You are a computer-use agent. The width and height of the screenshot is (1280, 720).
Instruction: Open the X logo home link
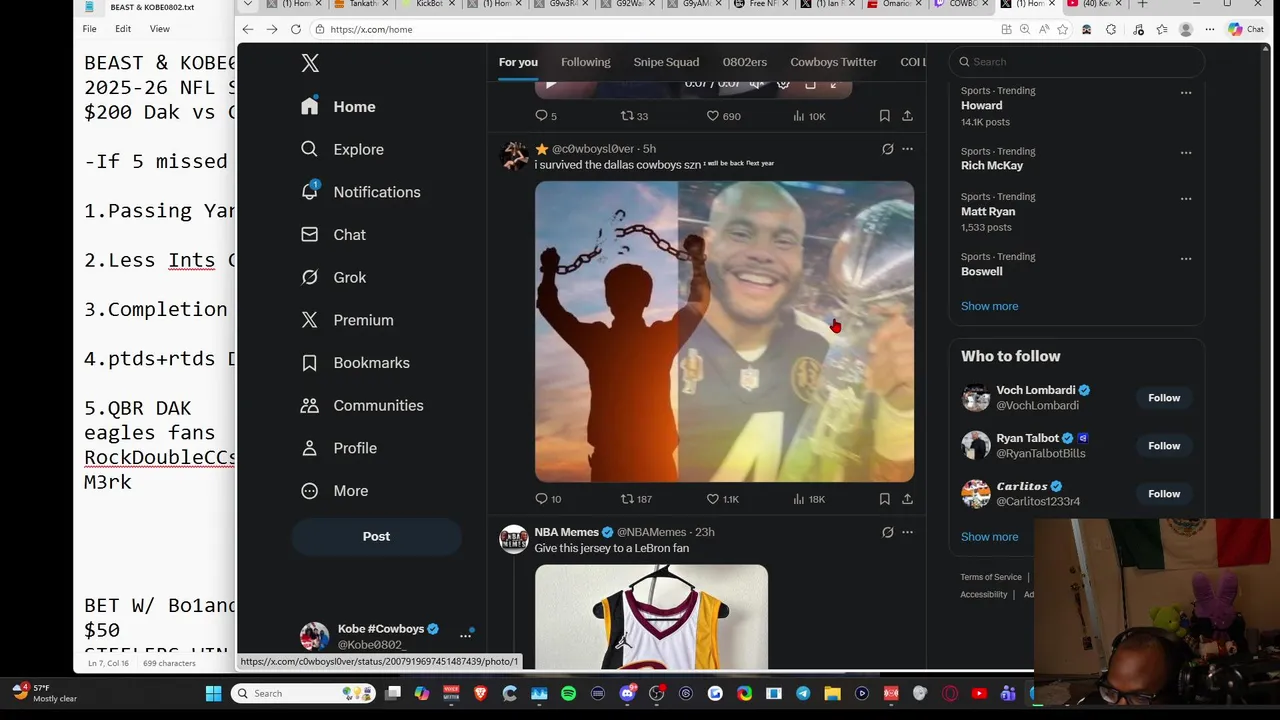[x=310, y=63]
